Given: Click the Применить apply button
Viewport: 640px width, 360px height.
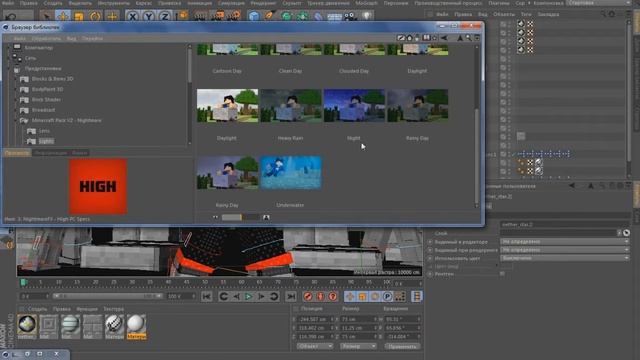Looking at the screenshot, I should tap(402, 347).
